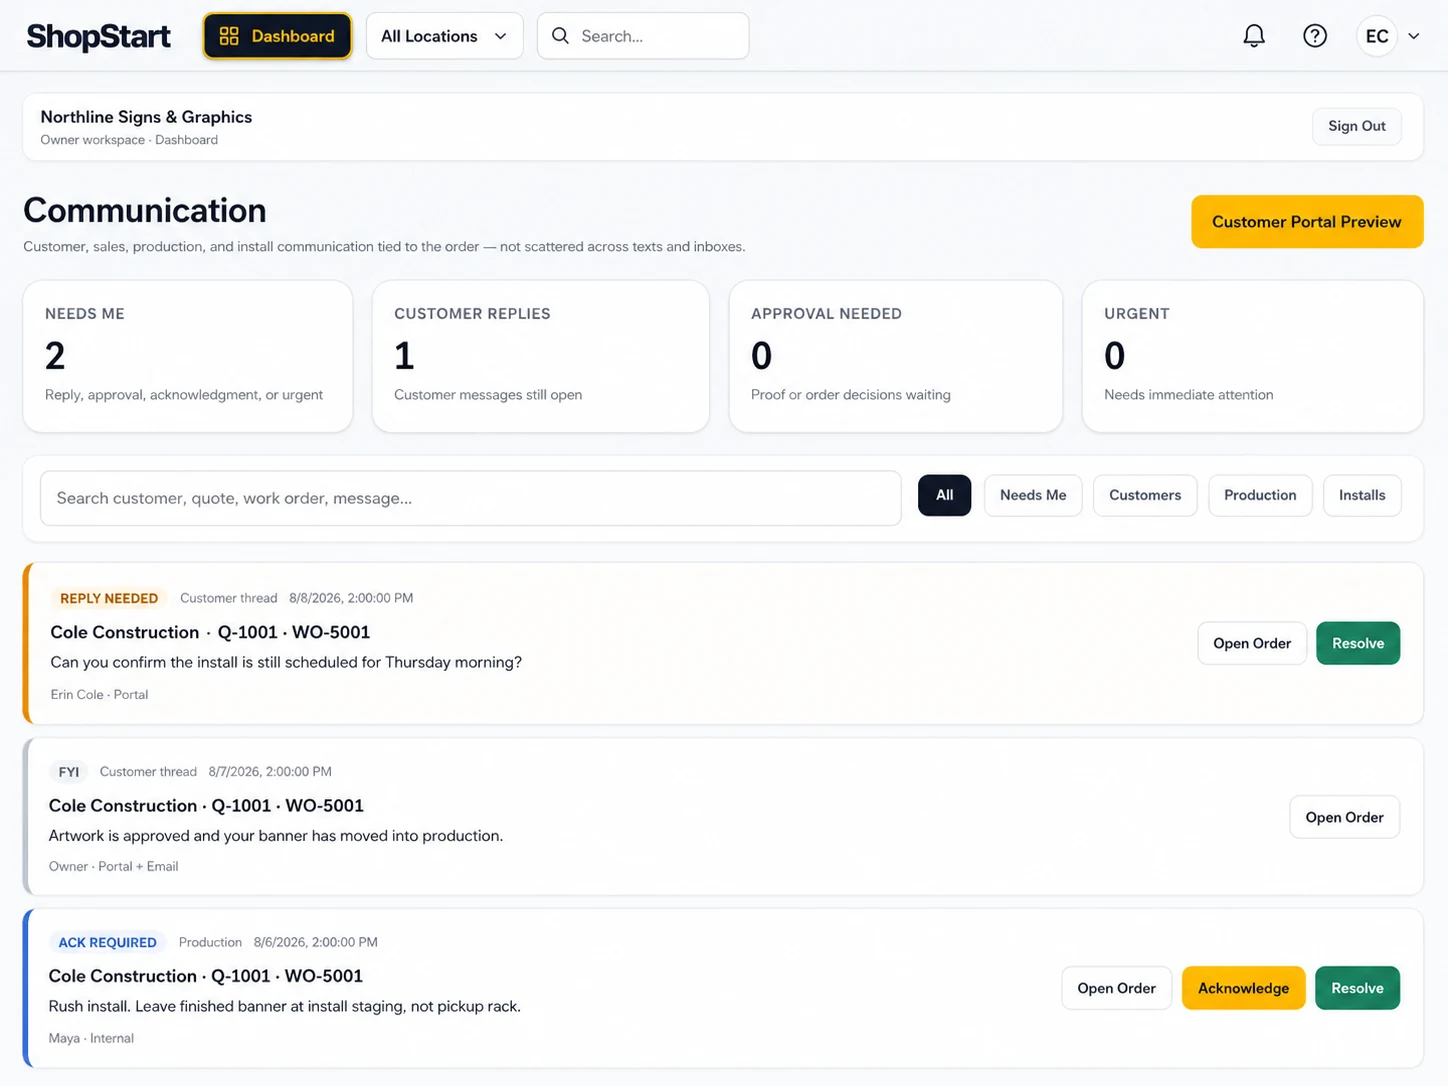This screenshot has width=1448, height=1086.
Task: Select the Urgent stat card
Action: coord(1253,356)
